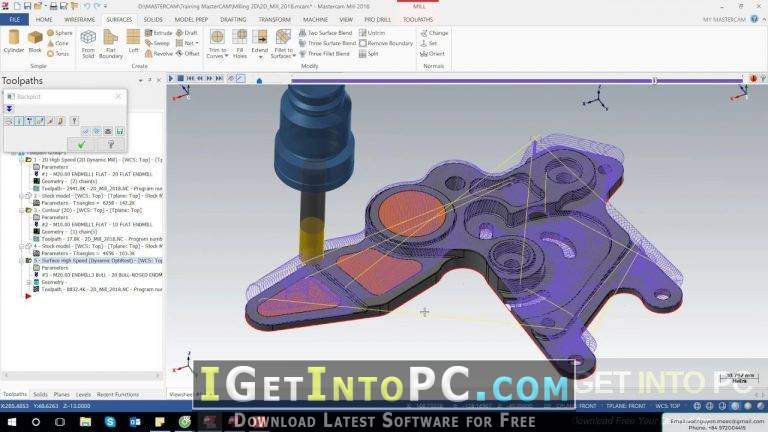768x432 pixels.
Task: Click the Fill Holes tool
Action: click(x=240, y=43)
